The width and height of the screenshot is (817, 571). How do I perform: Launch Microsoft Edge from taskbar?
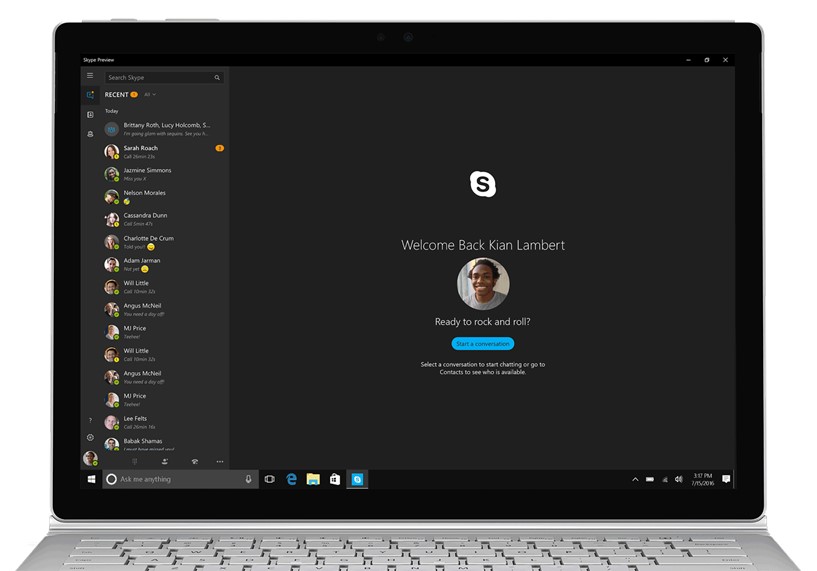(x=292, y=479)
